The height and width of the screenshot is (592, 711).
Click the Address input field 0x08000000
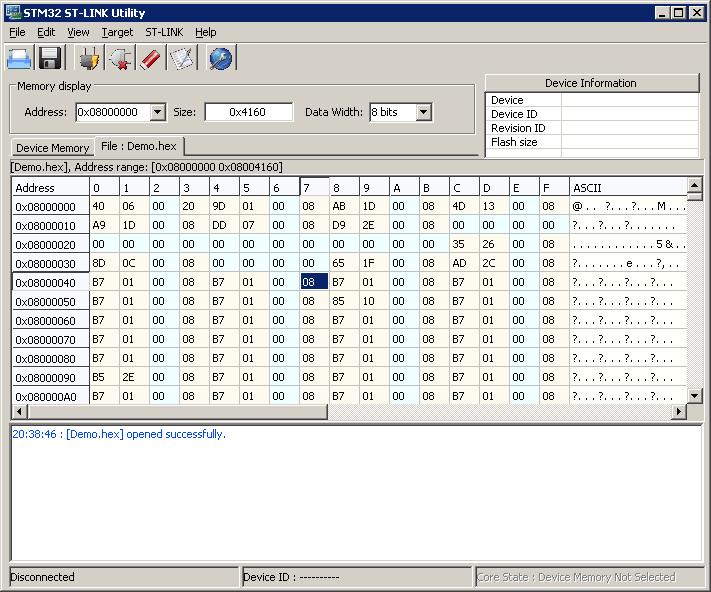tap(113, 112)
